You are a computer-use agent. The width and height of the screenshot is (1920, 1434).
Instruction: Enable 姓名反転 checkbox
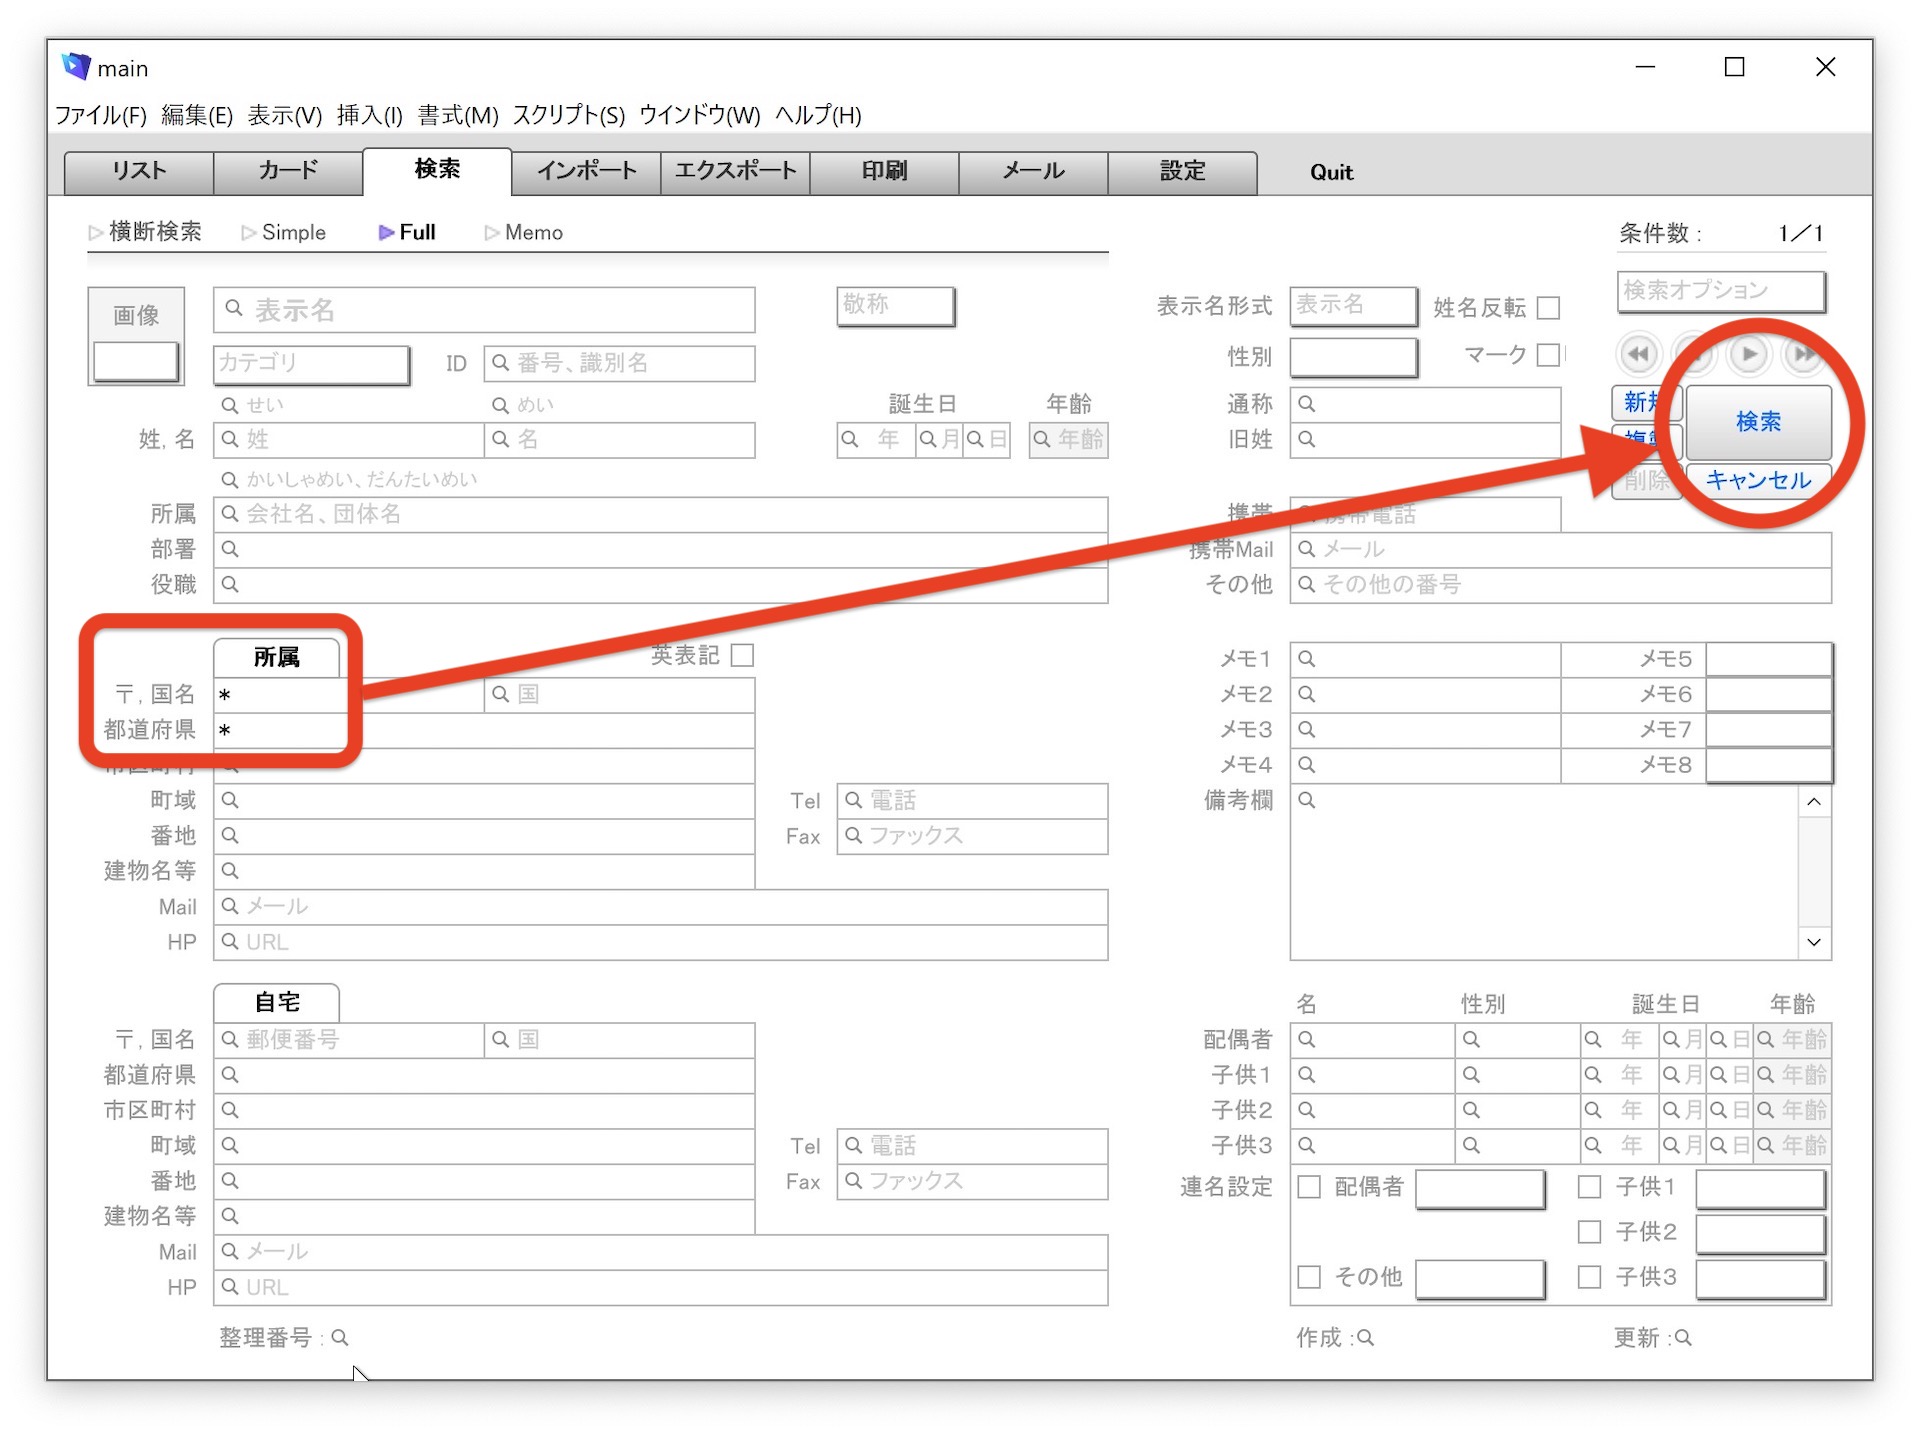pos(1548,307)
